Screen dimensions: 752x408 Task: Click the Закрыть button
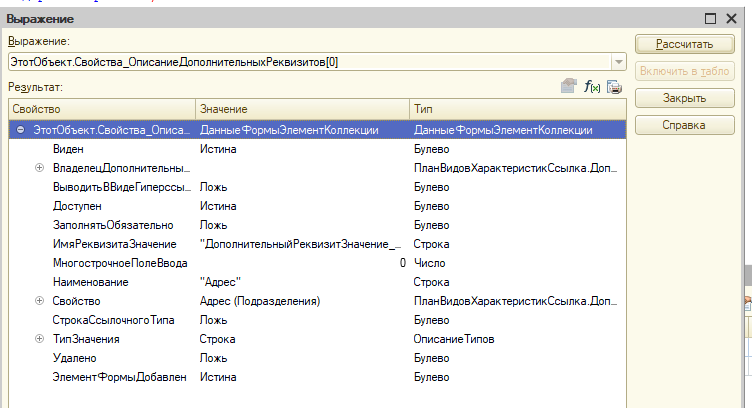684,98
